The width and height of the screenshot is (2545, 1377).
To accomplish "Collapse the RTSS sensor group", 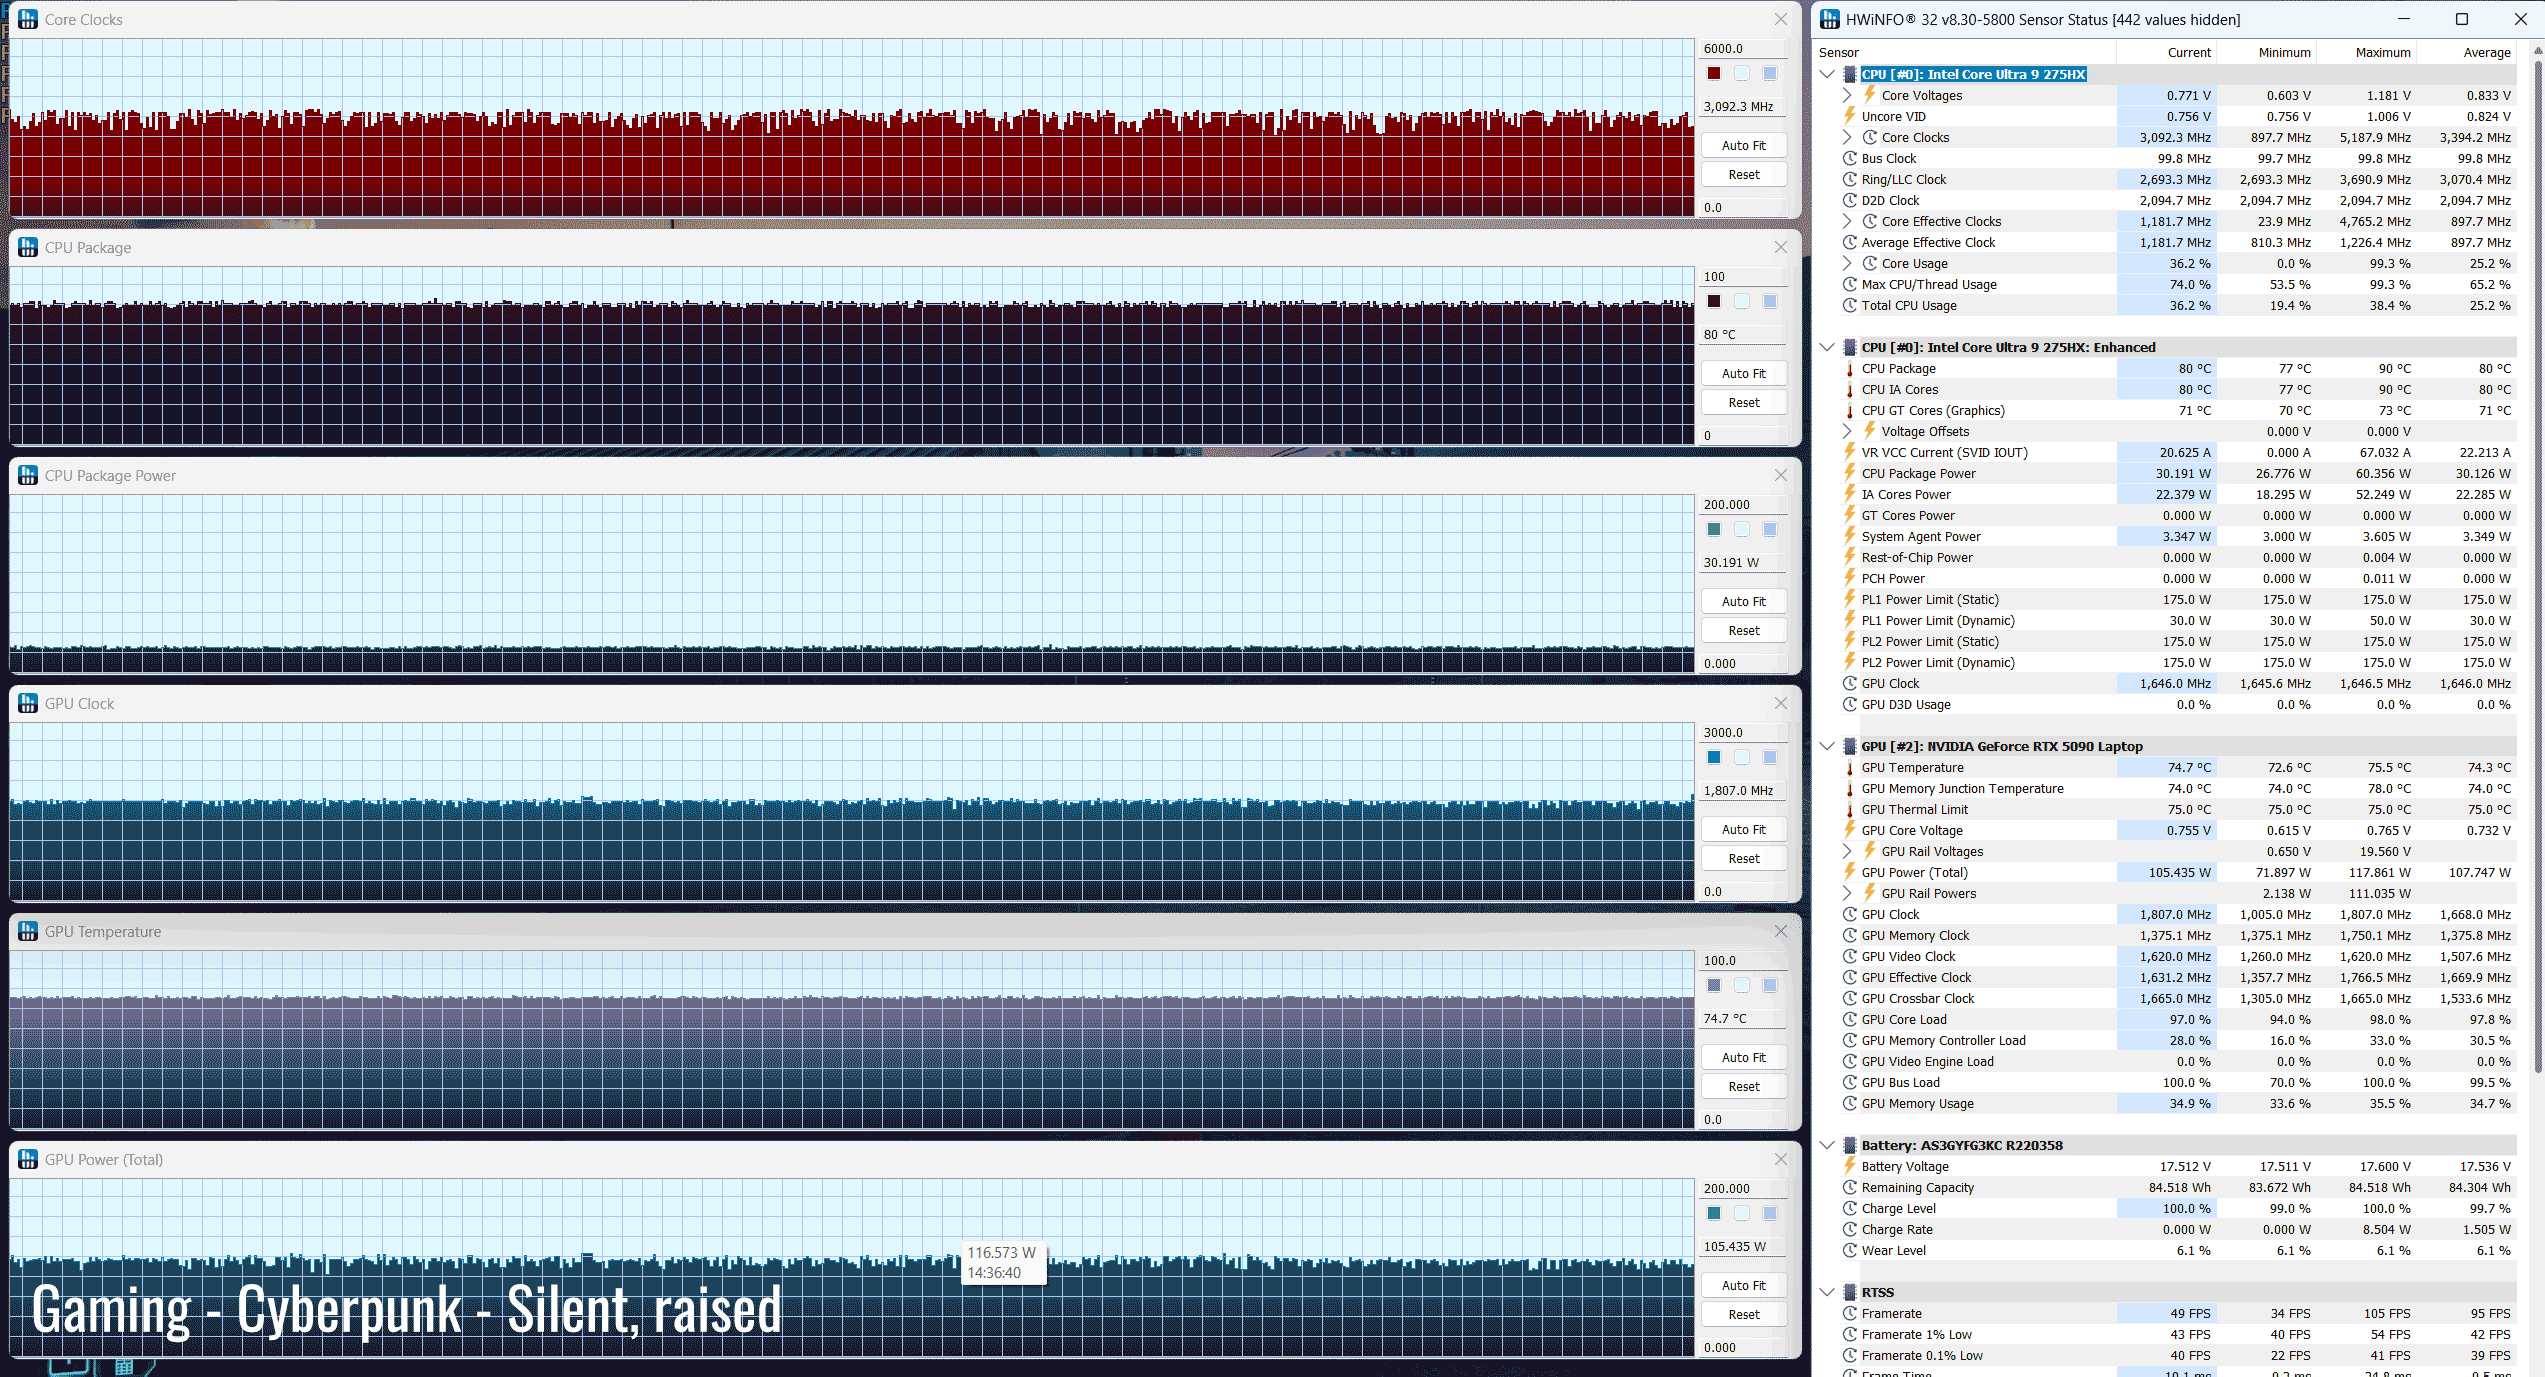I will point(1827,1293).
